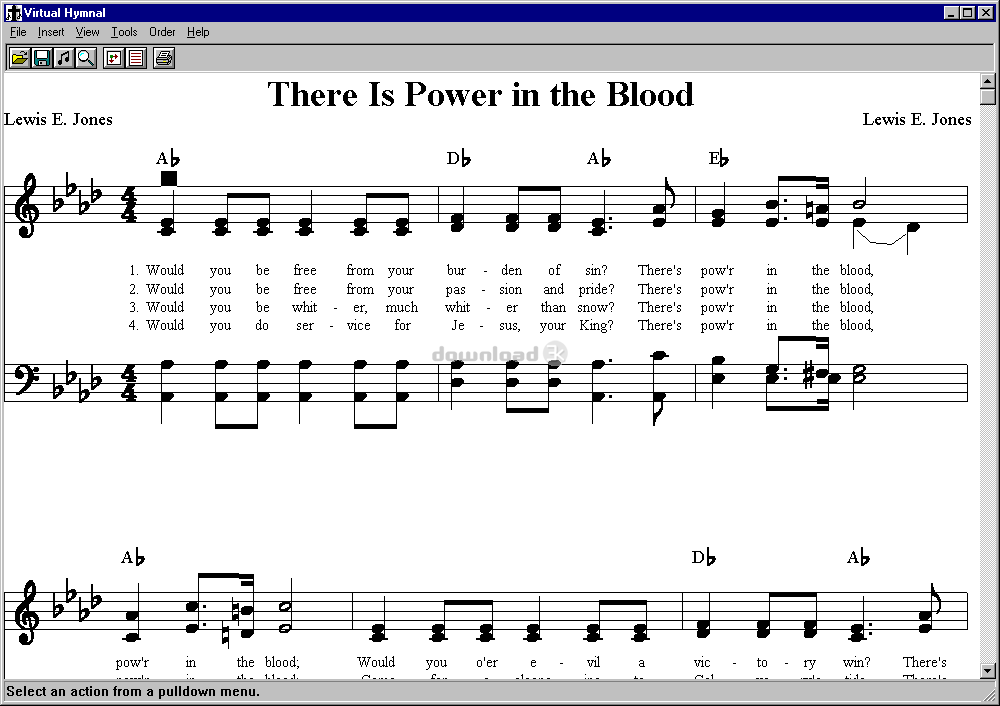The height and width of the screenshot is (706, 1000).
Task: Click the Eb chord symbol in the first system
Action: (719, 158)
